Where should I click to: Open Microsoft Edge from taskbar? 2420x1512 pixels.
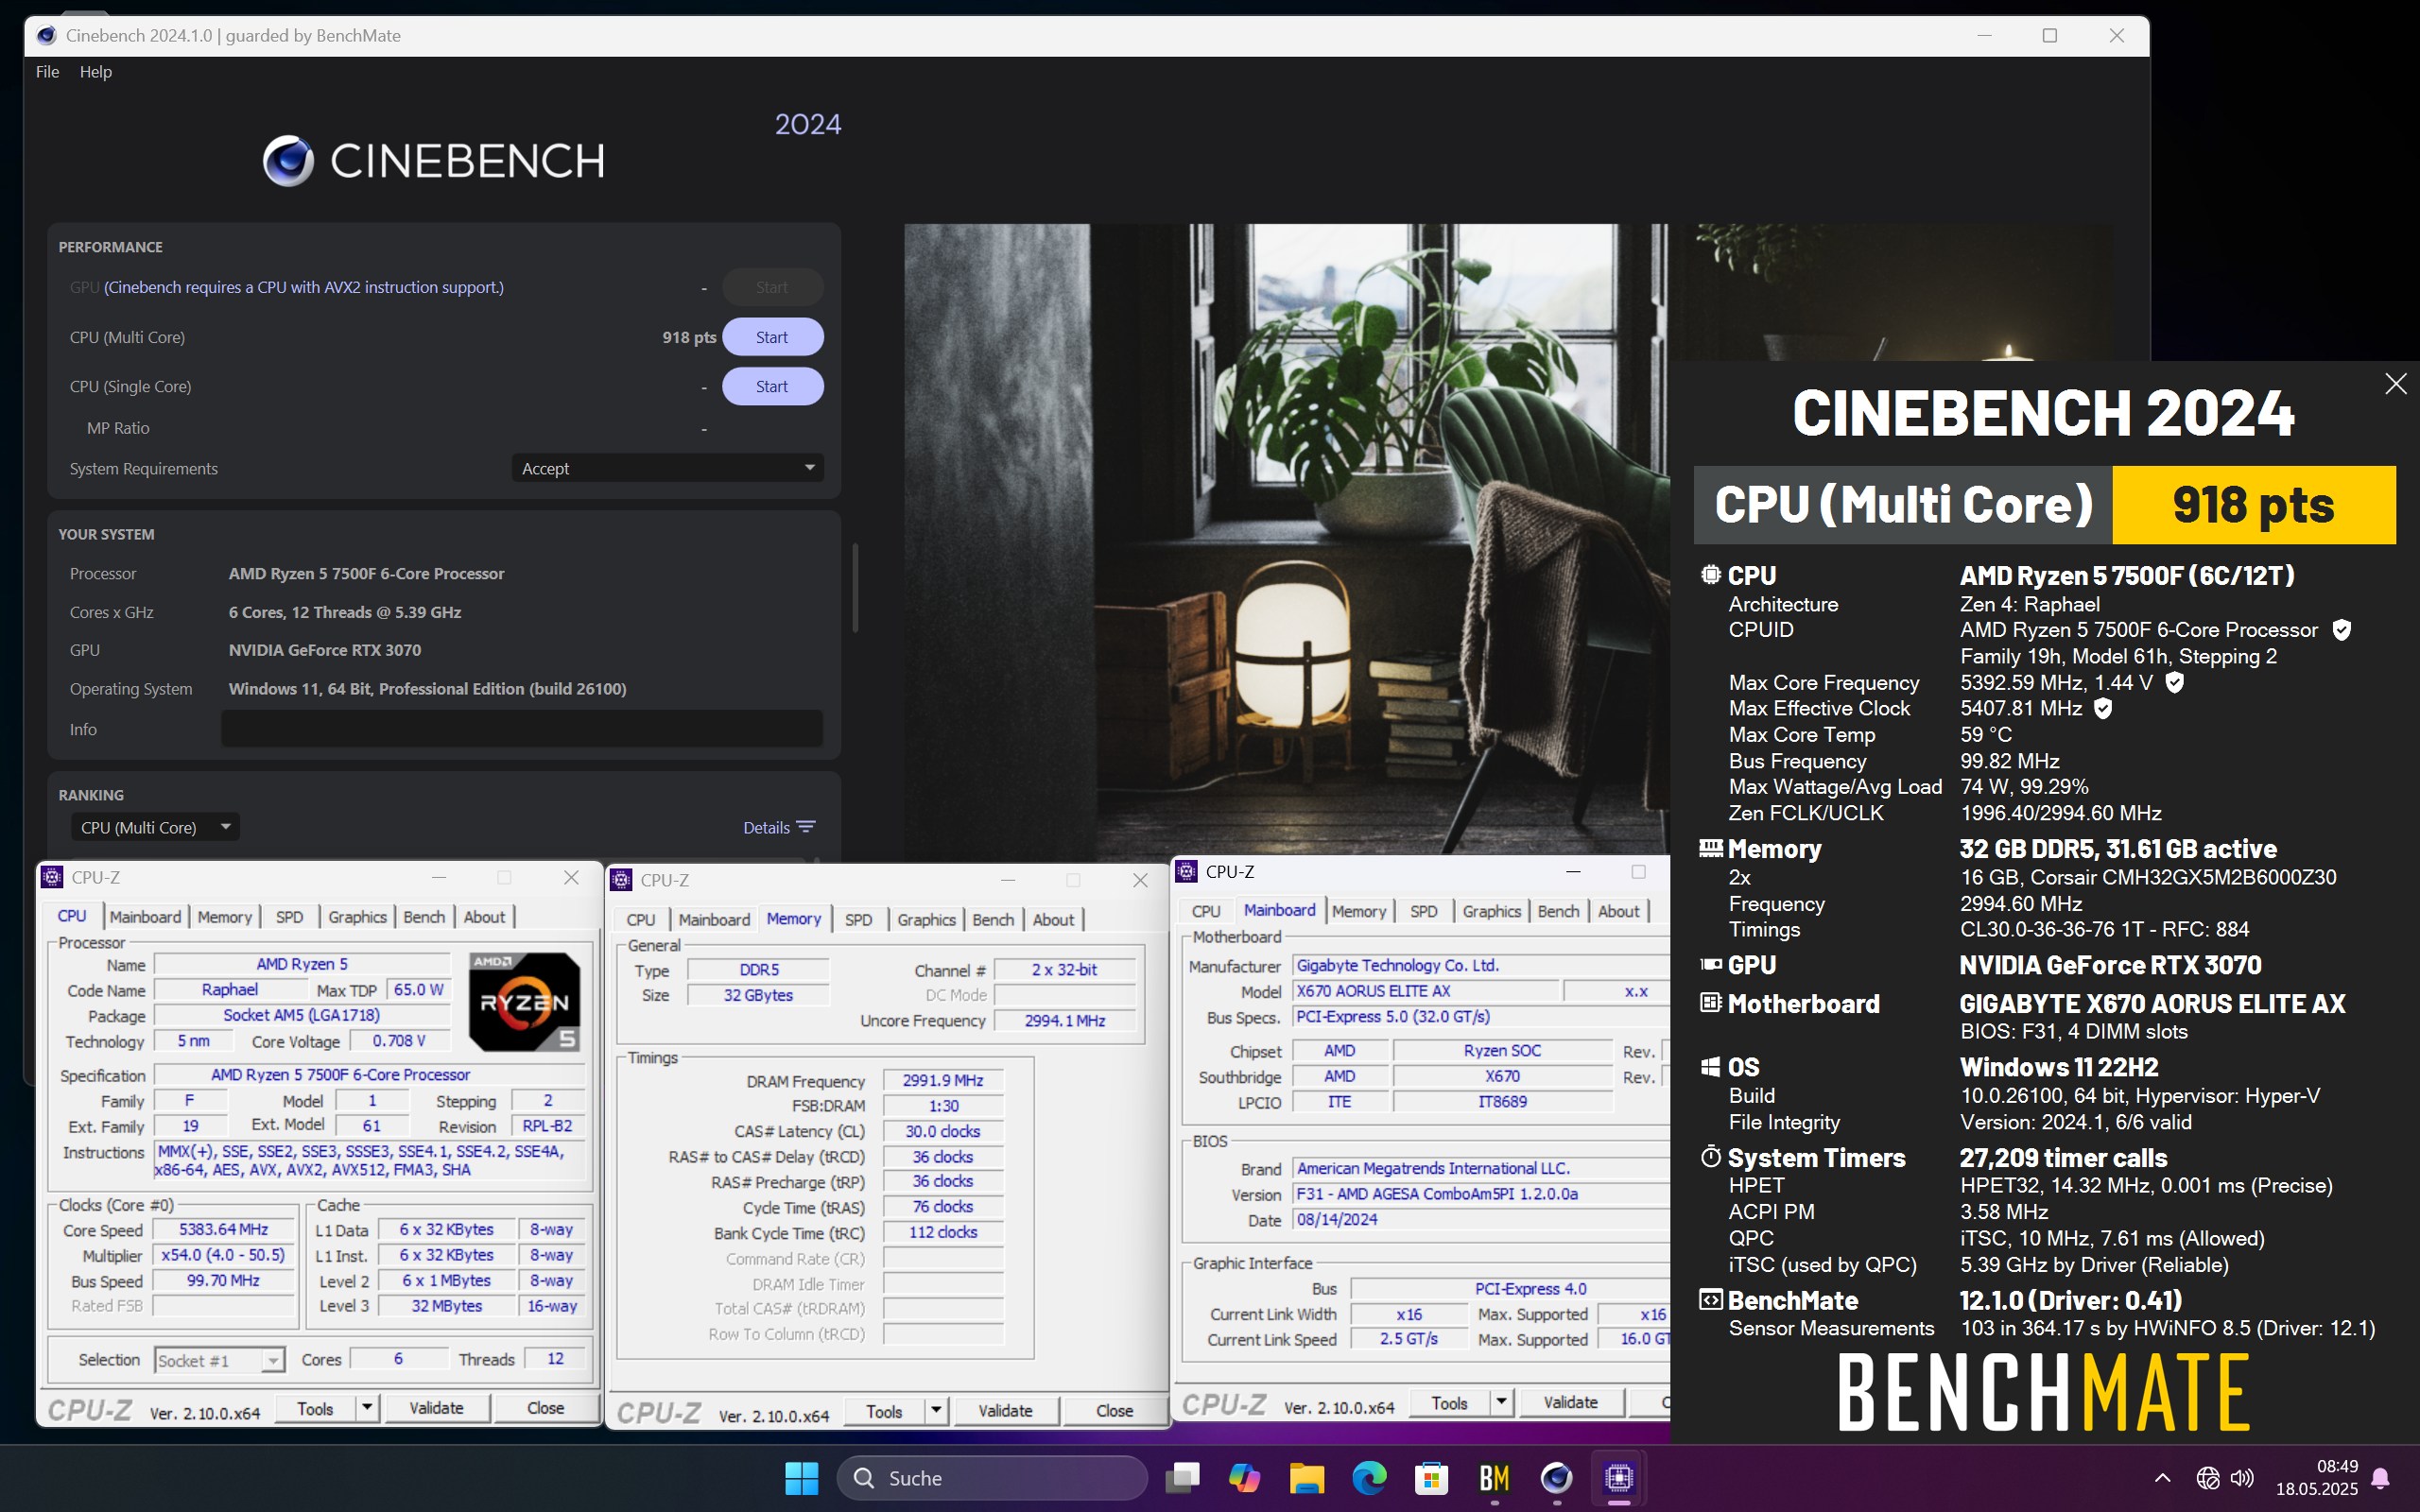click(x=1369, y=1477)
